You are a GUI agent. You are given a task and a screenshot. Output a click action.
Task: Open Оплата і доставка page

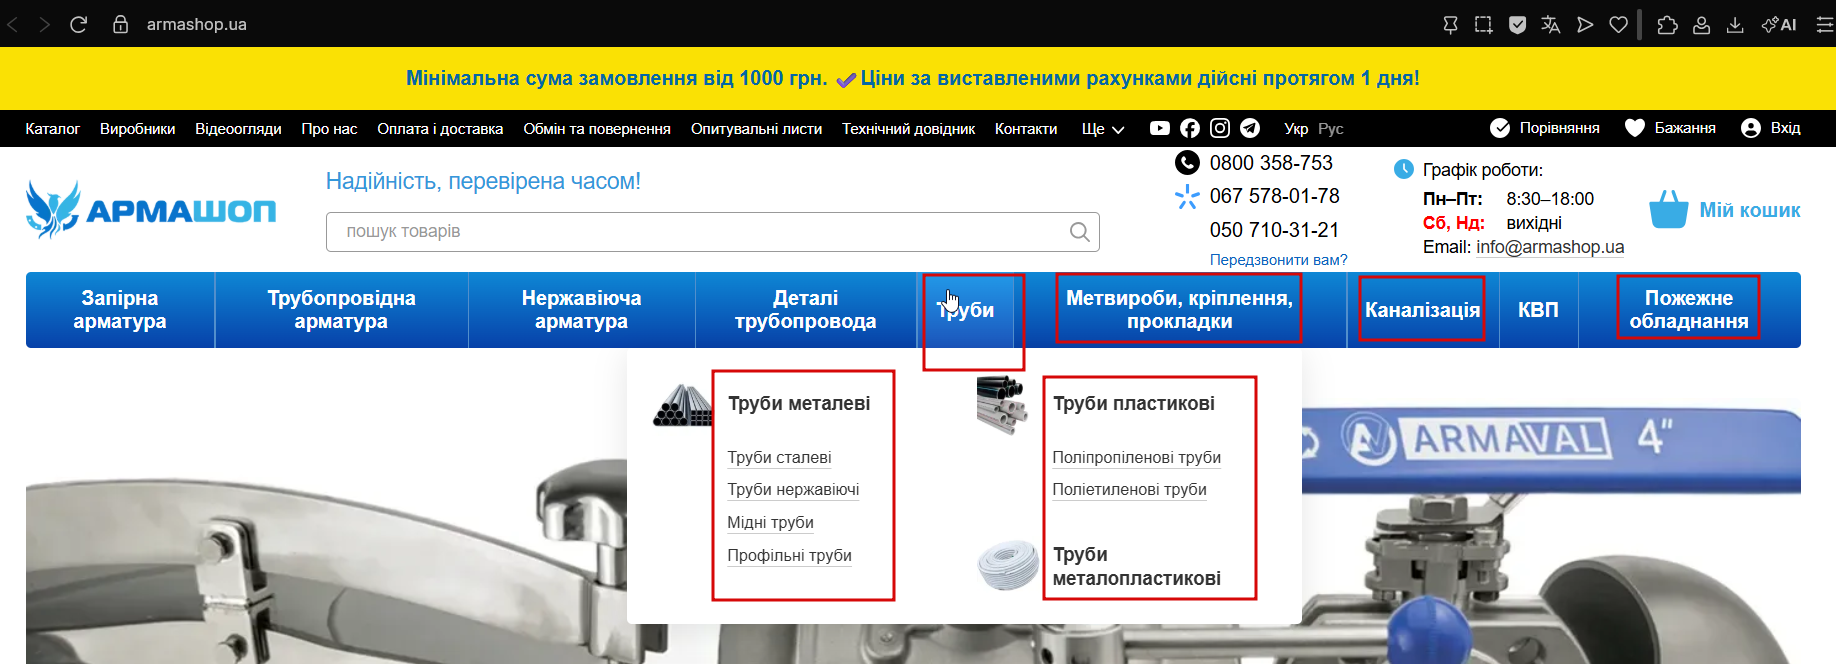tap(440, 129)
